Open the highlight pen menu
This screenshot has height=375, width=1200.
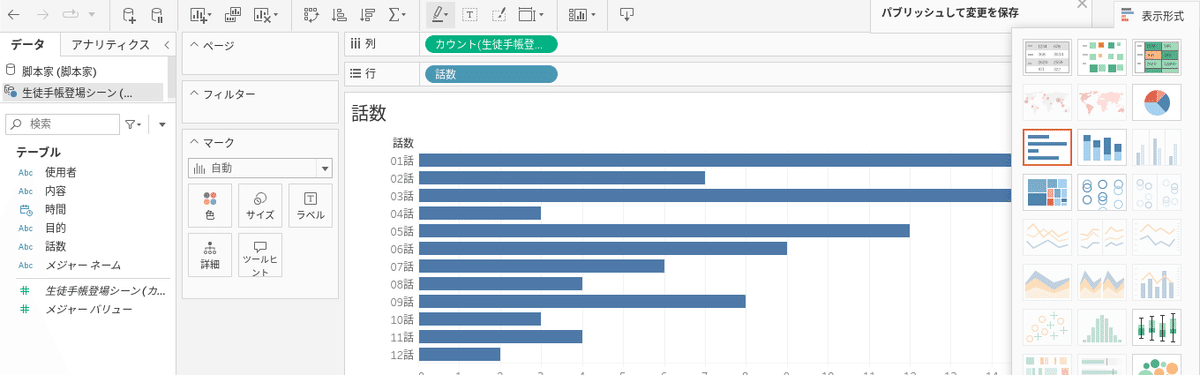(x=439, y=15)
